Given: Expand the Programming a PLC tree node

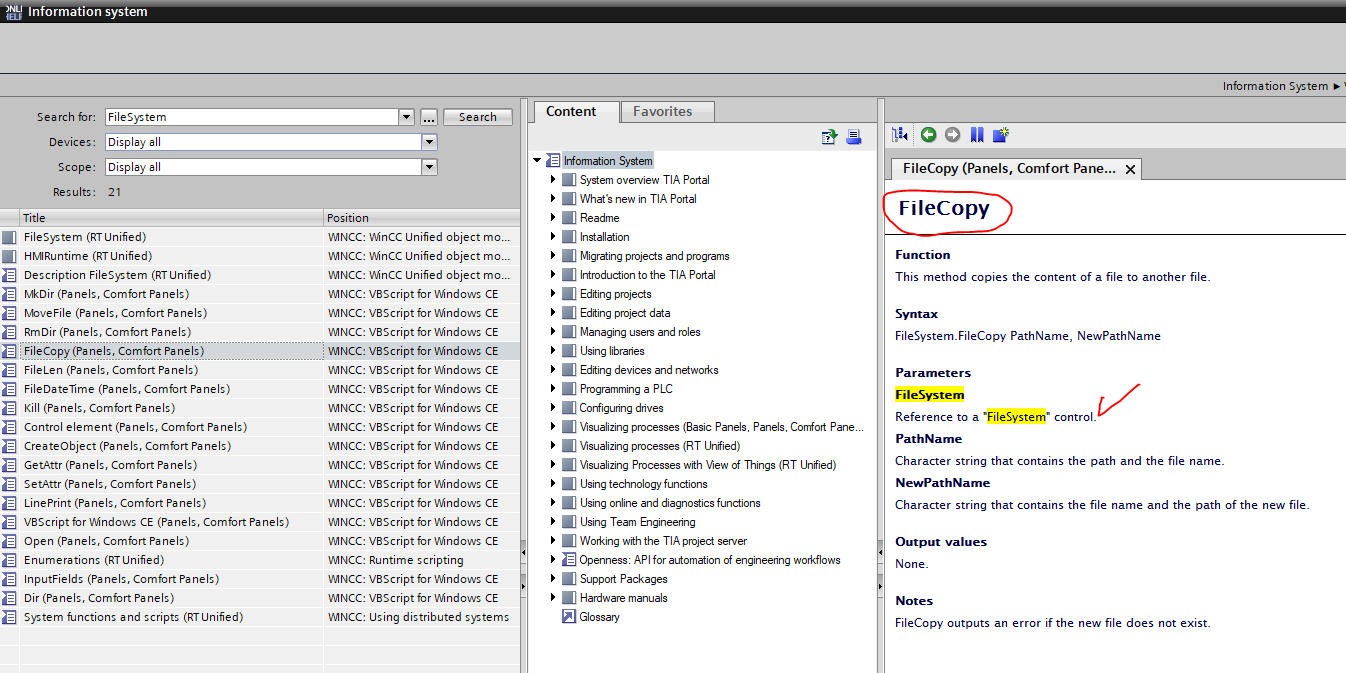Looking at the screenshot, I should [553, 389].
